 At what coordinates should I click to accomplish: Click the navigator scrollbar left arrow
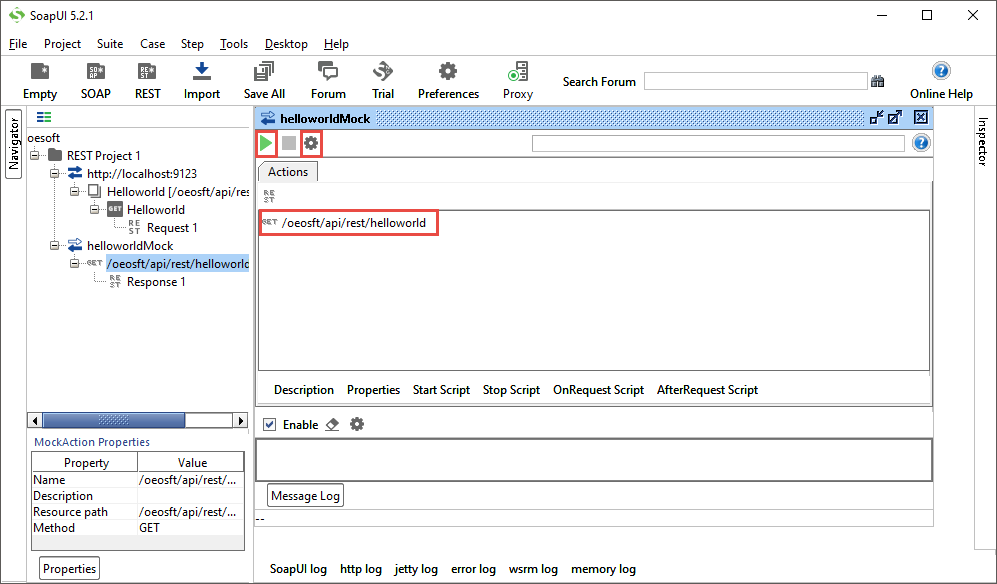pos(35,420)
